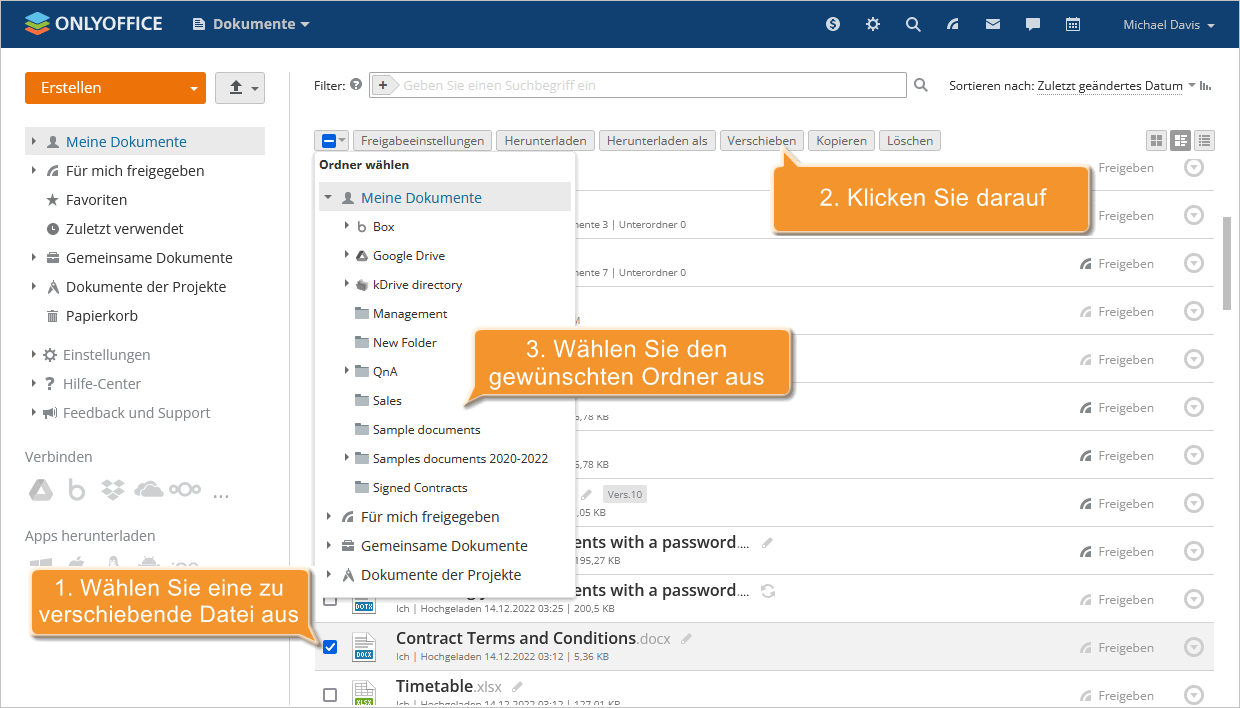1240x708 pixels.
Task: Open the arrow beside the select-all checkbox
Action: (x=342, y=141)
